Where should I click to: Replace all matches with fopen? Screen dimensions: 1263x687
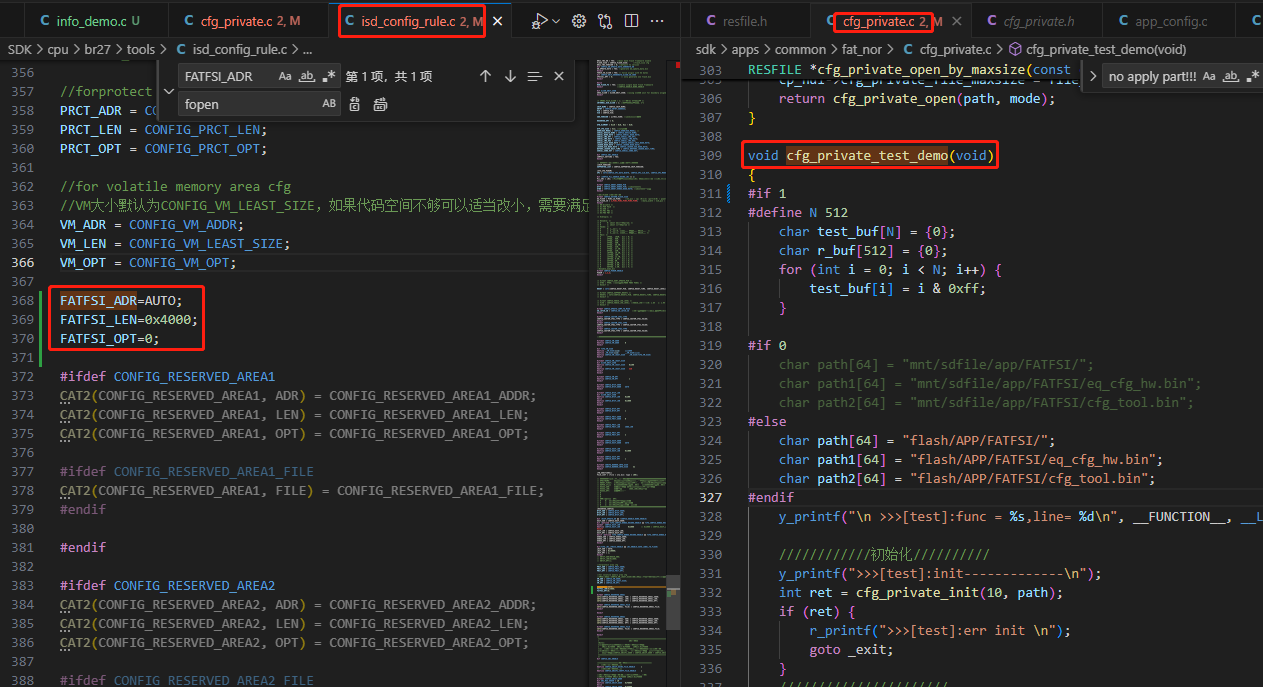pyautogui.click(x=380, y=104)
